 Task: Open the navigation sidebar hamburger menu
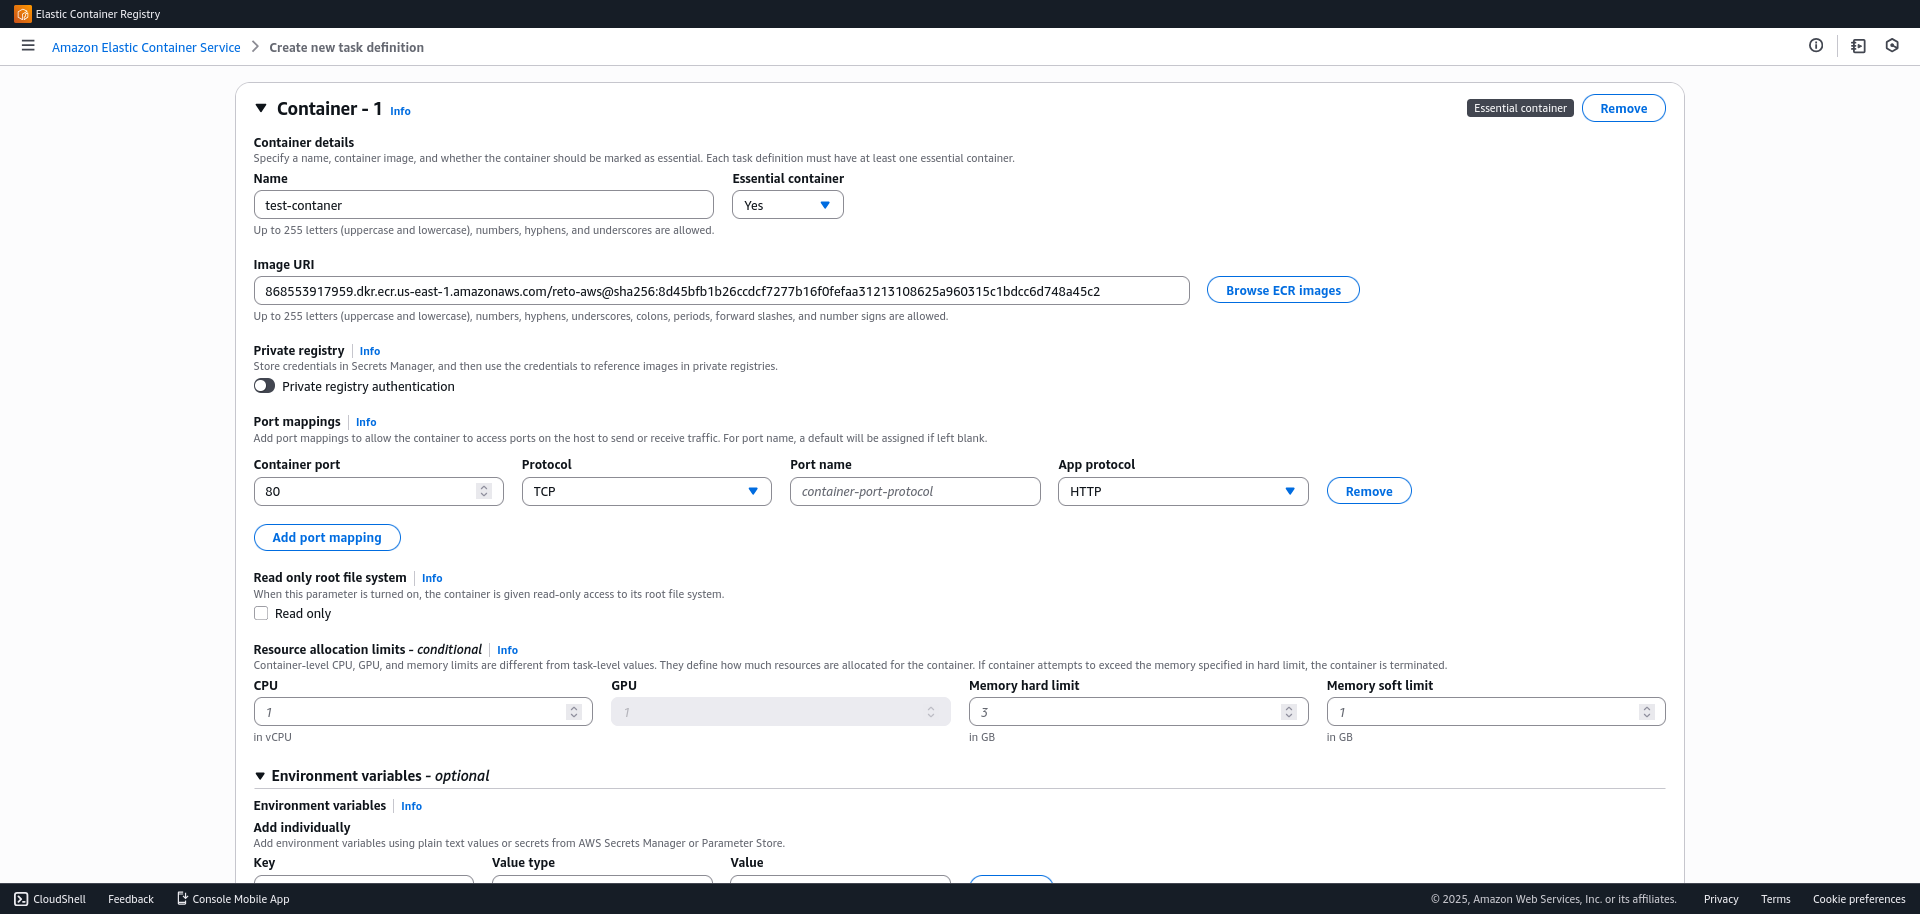coord(27,46)
